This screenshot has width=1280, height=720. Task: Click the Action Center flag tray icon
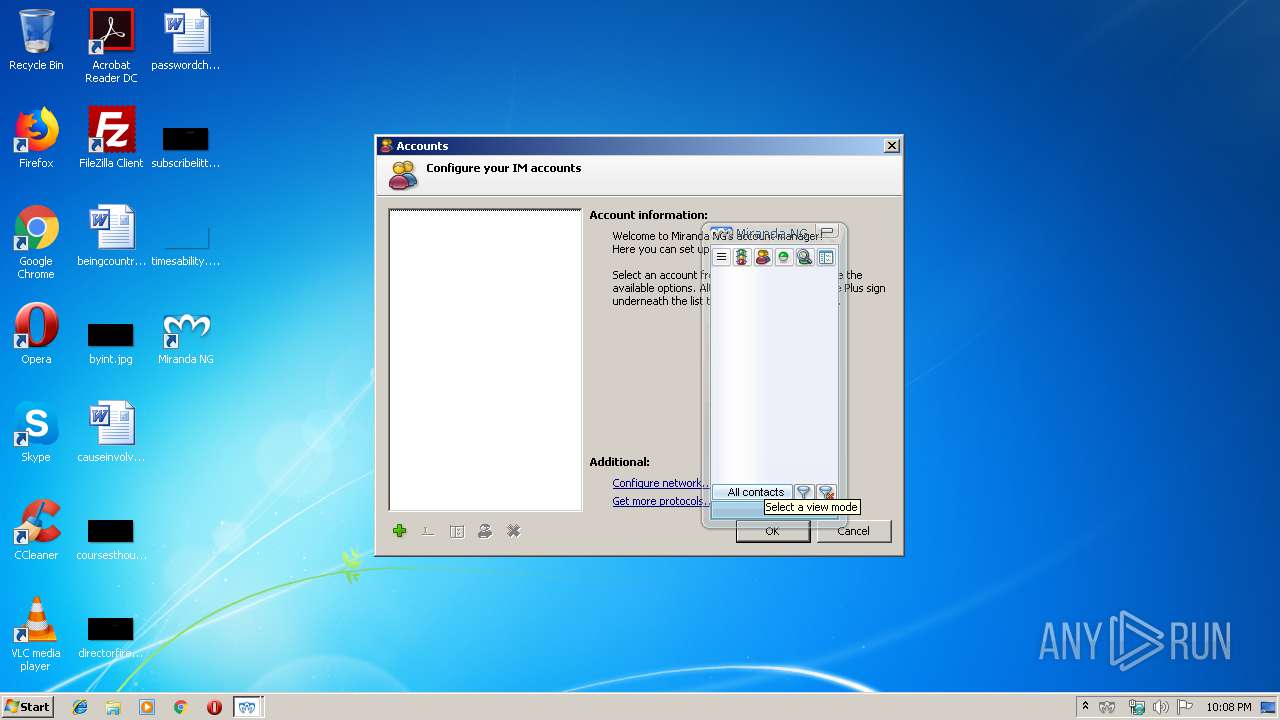1185,707
